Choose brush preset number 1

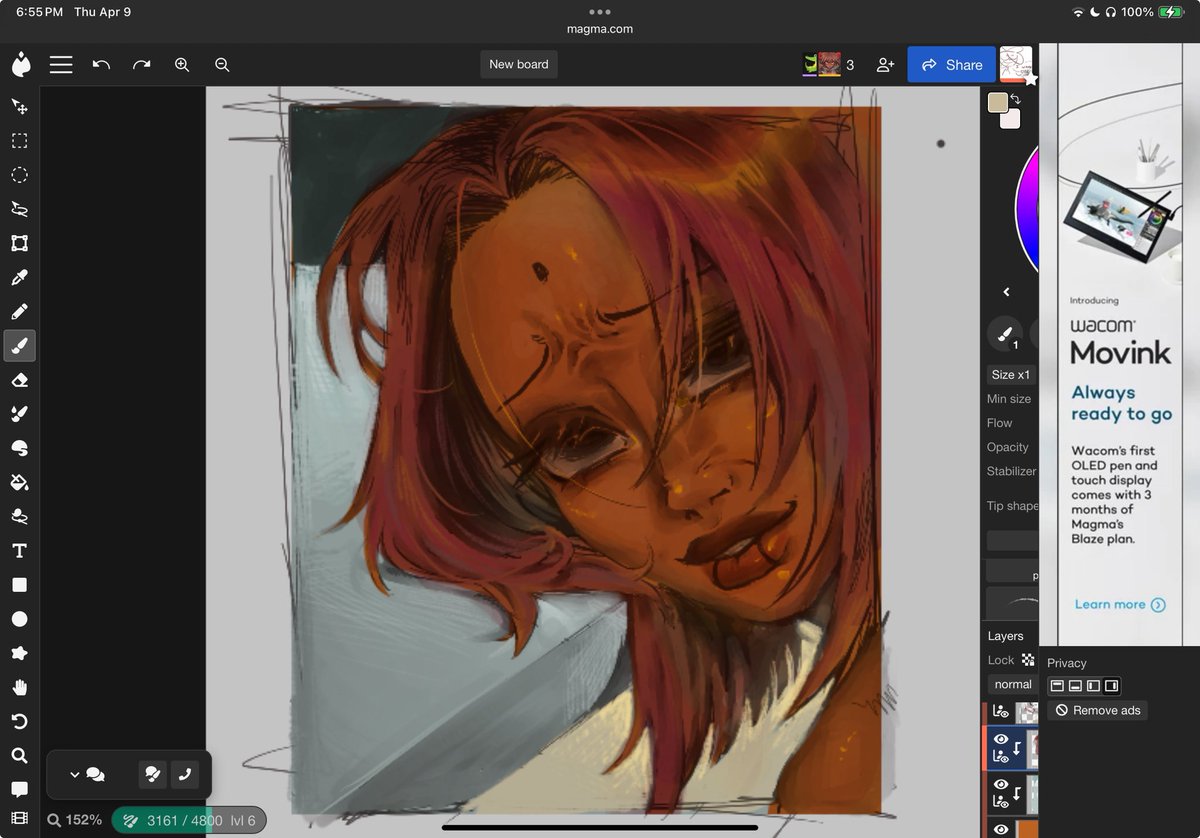[x=1005, y=334]
